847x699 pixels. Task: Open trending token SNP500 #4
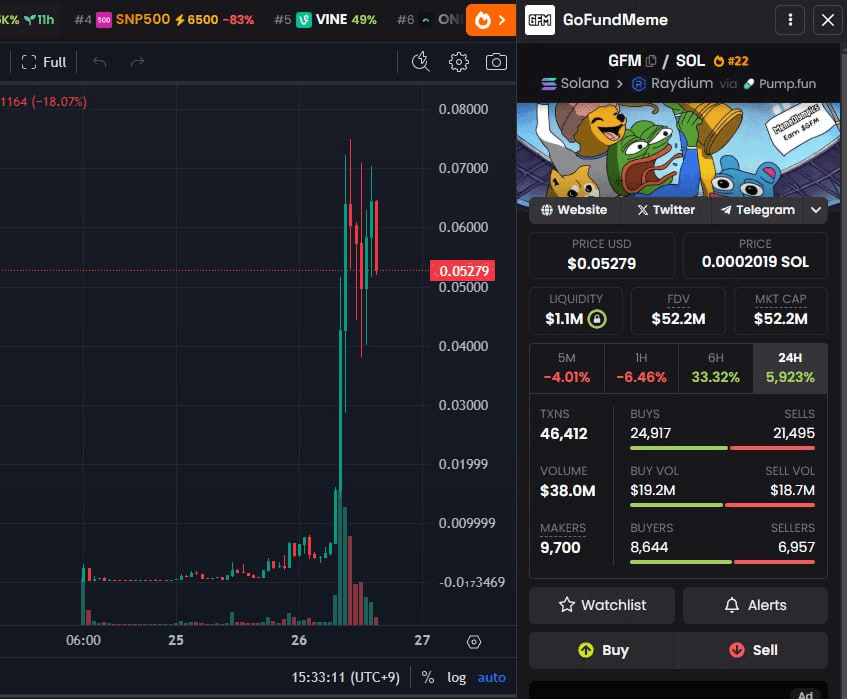pos(164,20)
